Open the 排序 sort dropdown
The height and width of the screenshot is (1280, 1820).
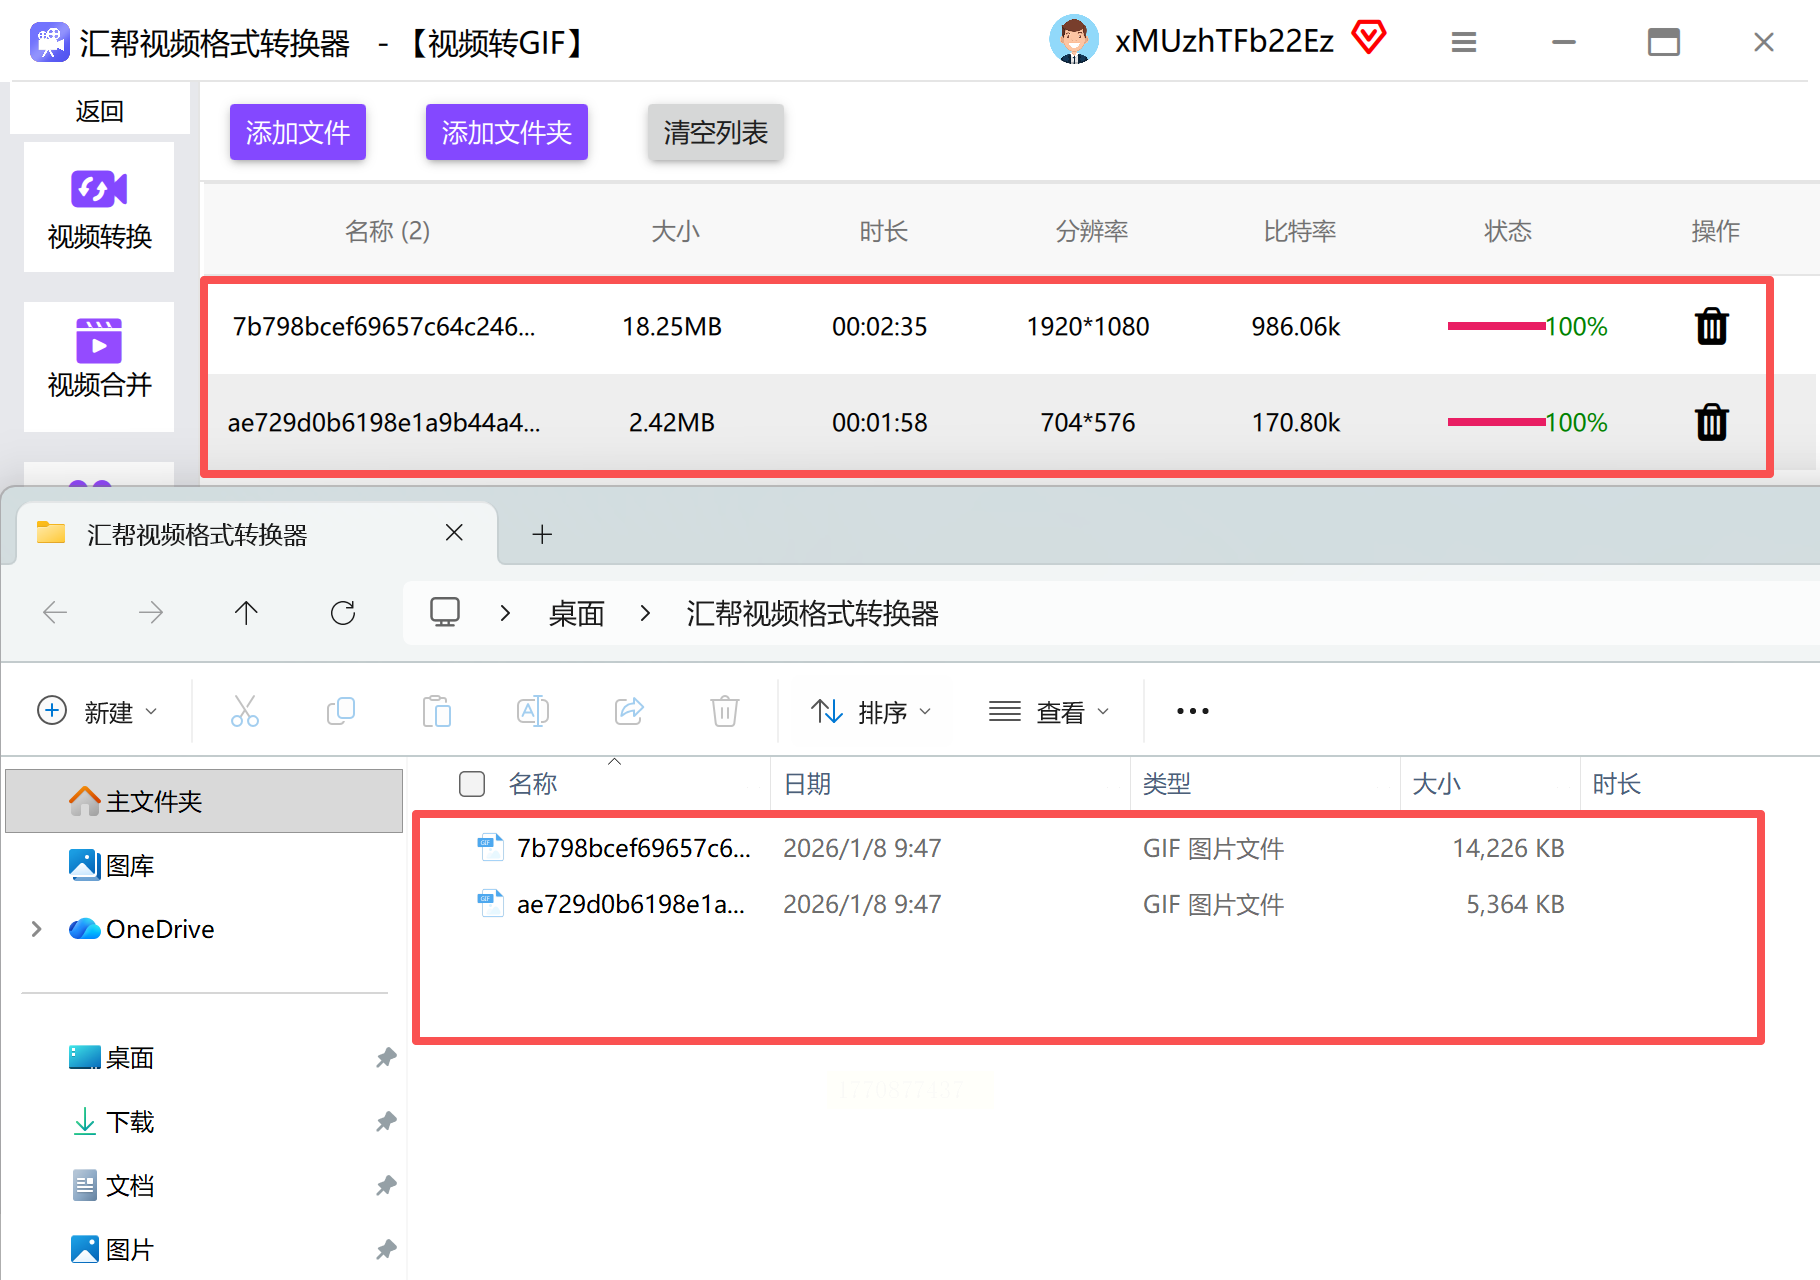(871, 711)
